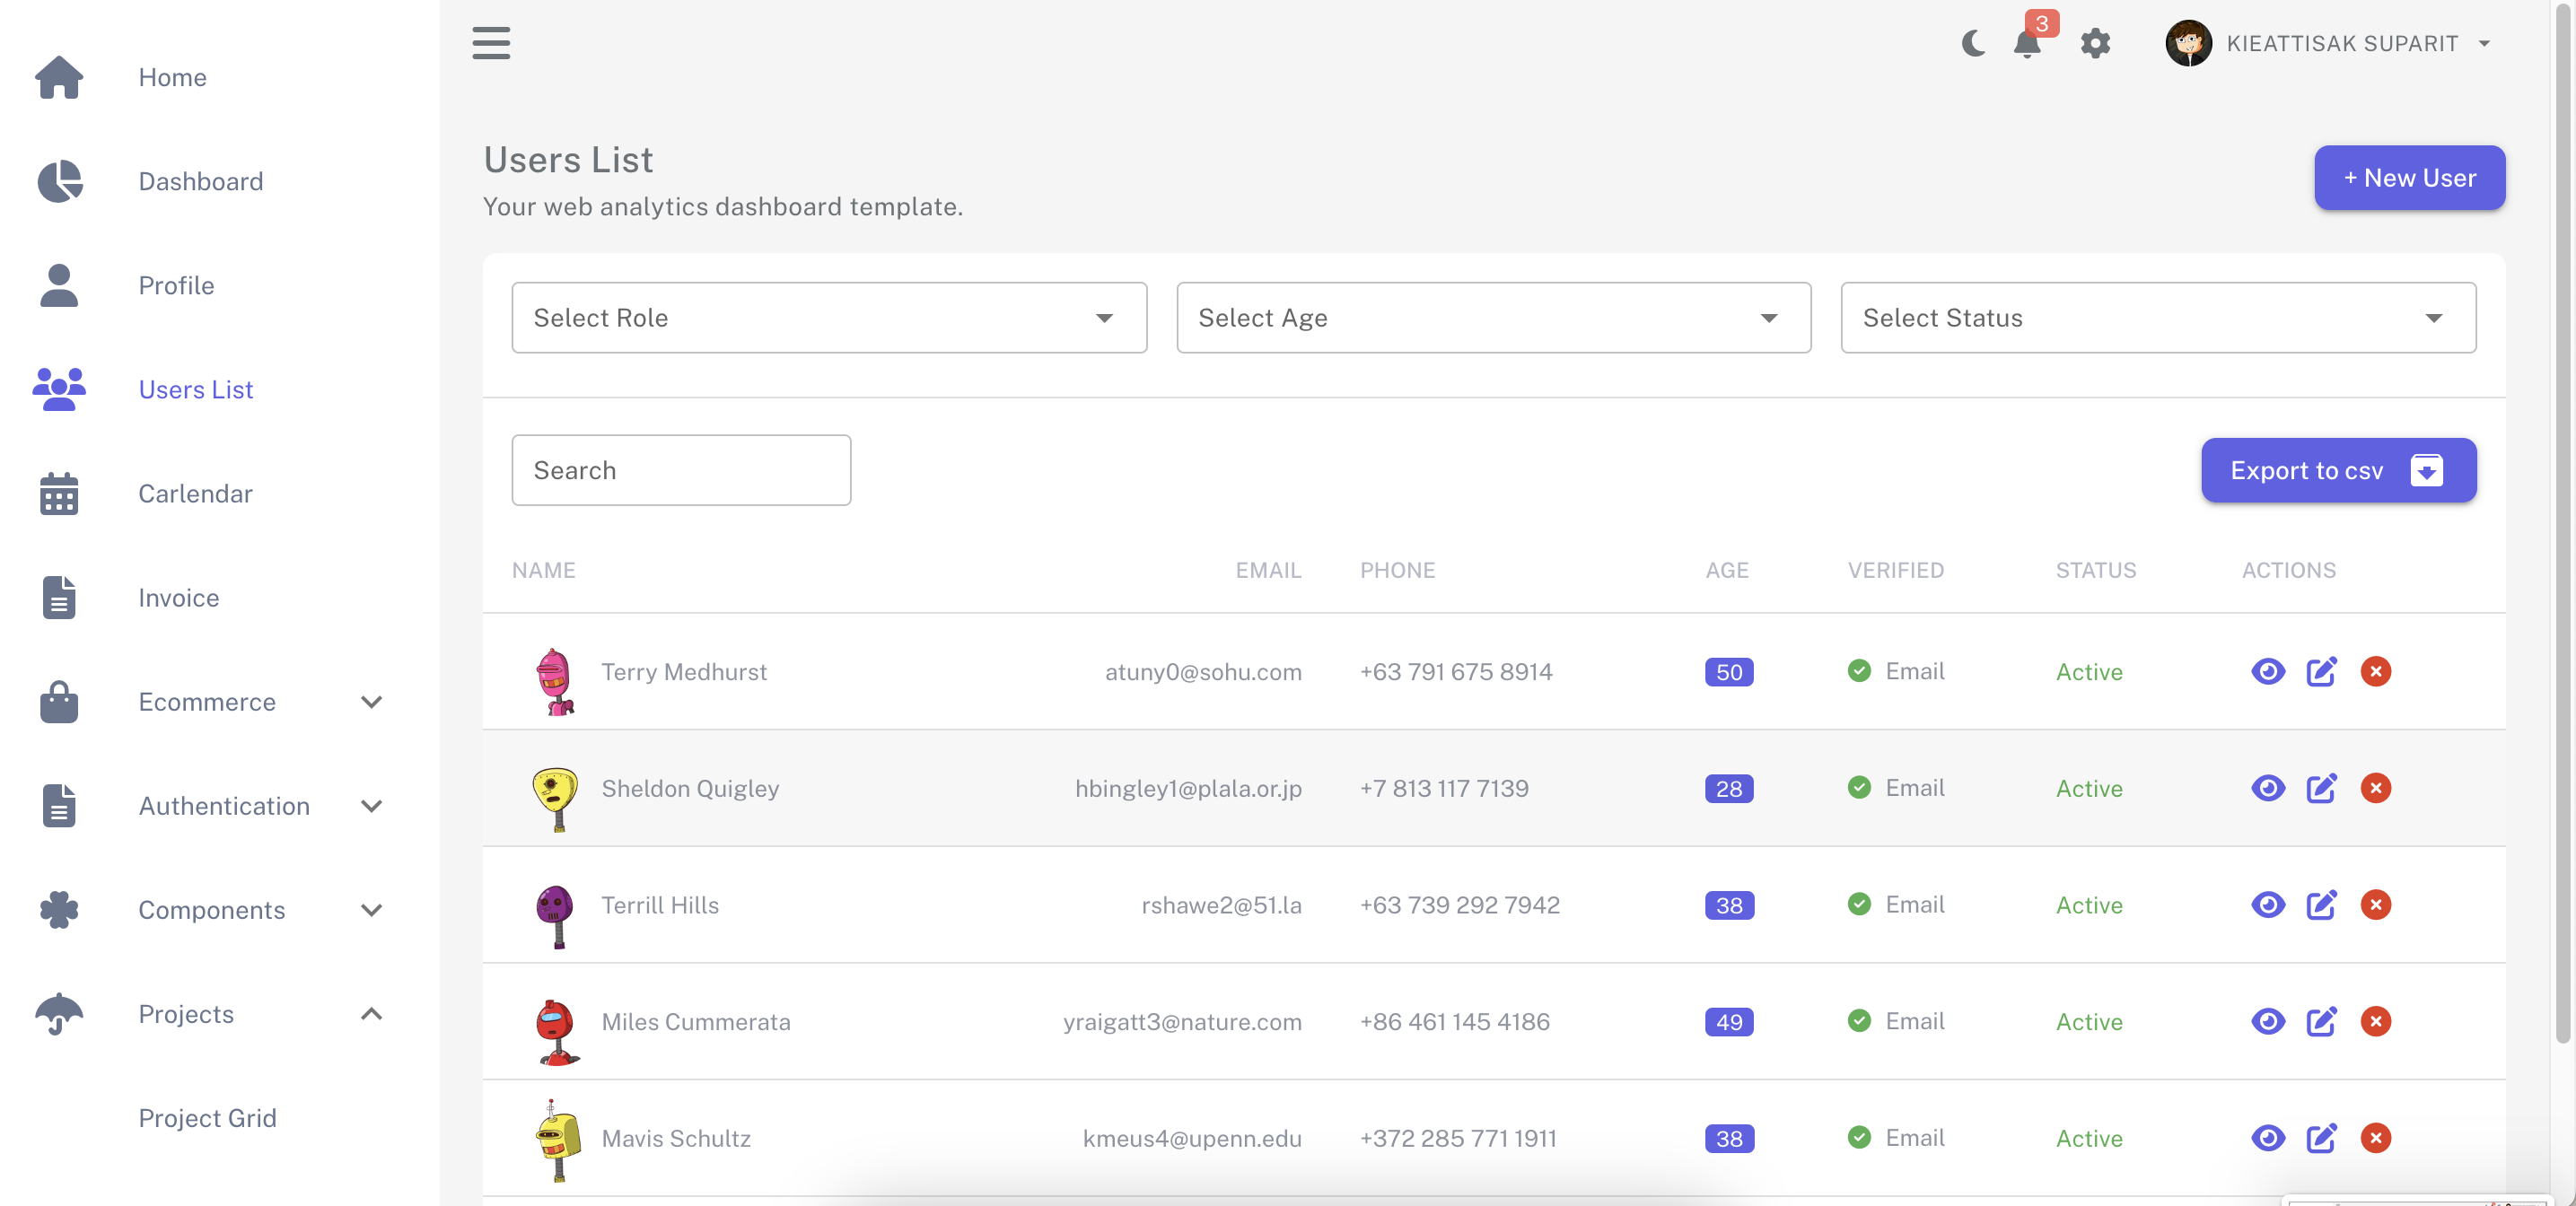Delete Terry Medhurst red X icon
This screenshot has height=1206, width=2576.
(2376, 671)
